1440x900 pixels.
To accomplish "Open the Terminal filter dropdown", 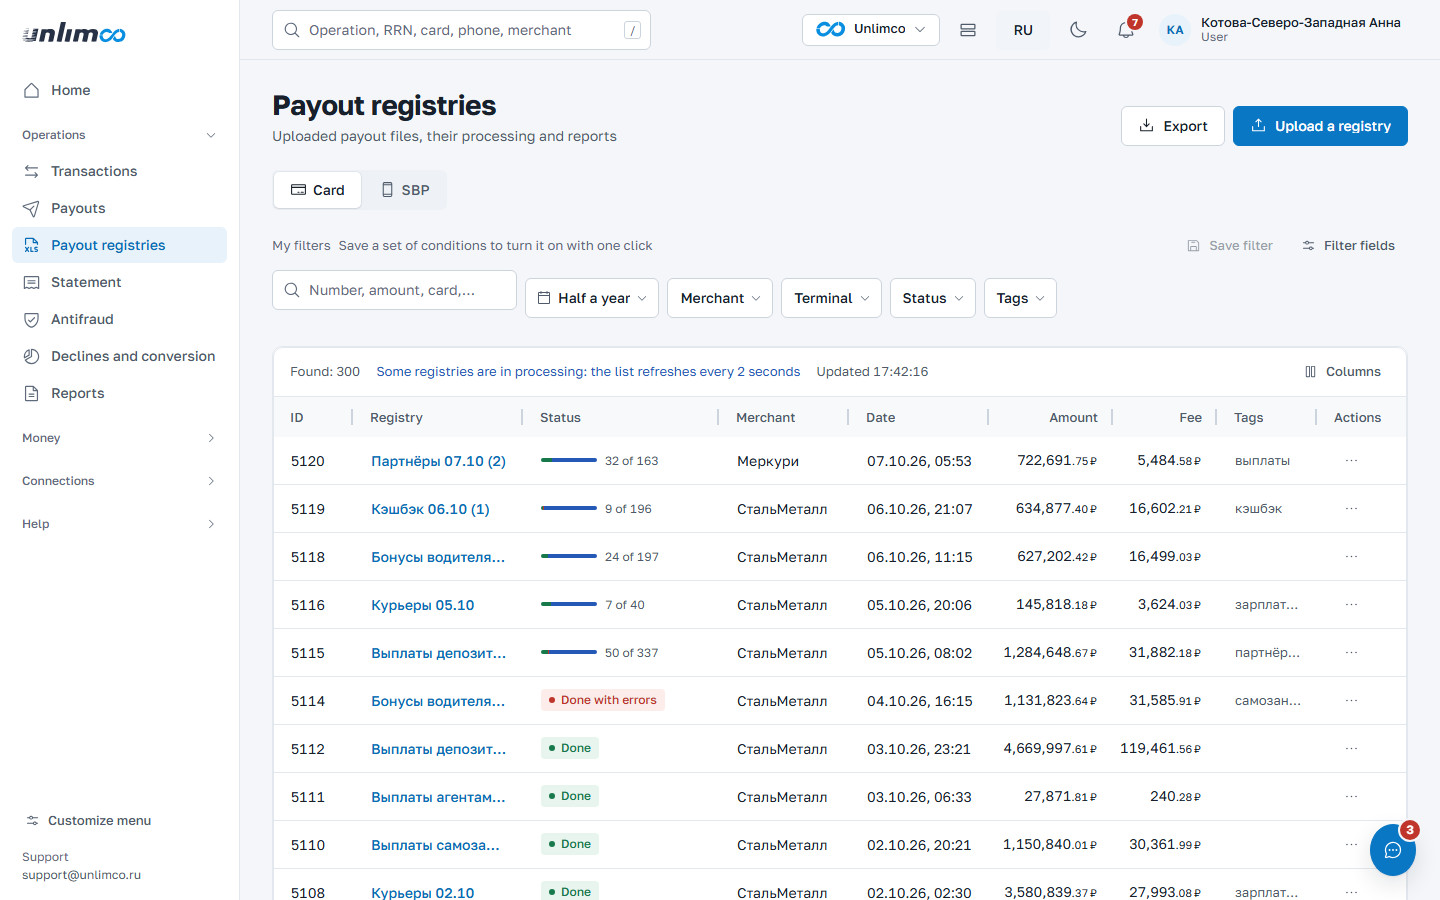I will (x=831, y=298).
